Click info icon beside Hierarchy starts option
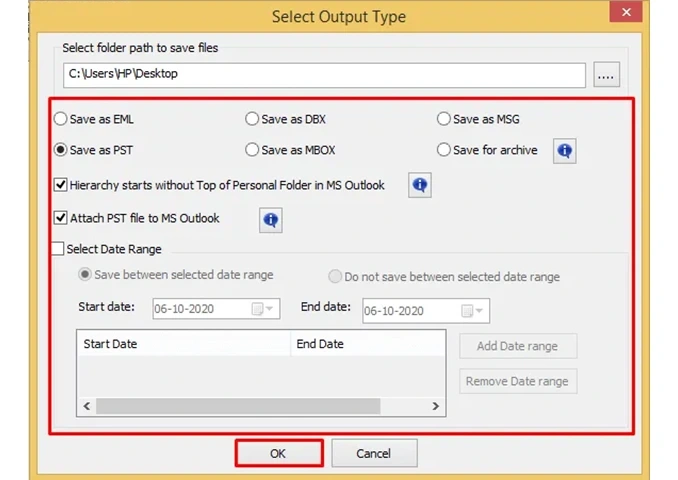678x480 pixels. coord(419,185)
